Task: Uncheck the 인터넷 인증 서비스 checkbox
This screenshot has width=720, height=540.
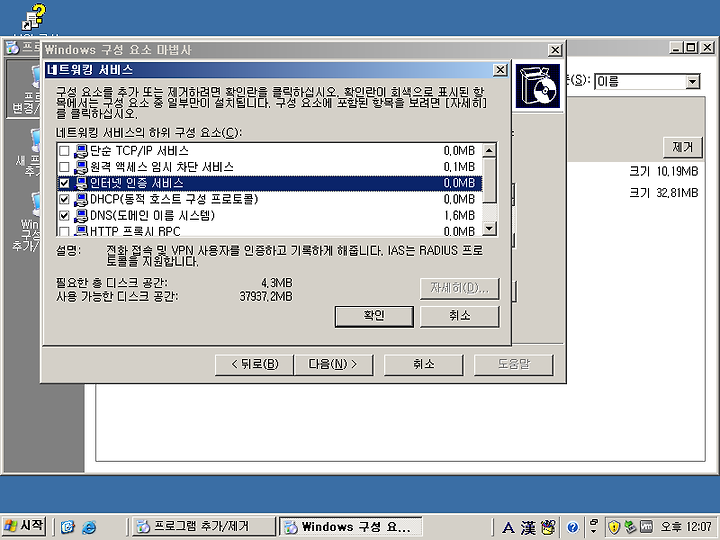Action: point(64,183)
